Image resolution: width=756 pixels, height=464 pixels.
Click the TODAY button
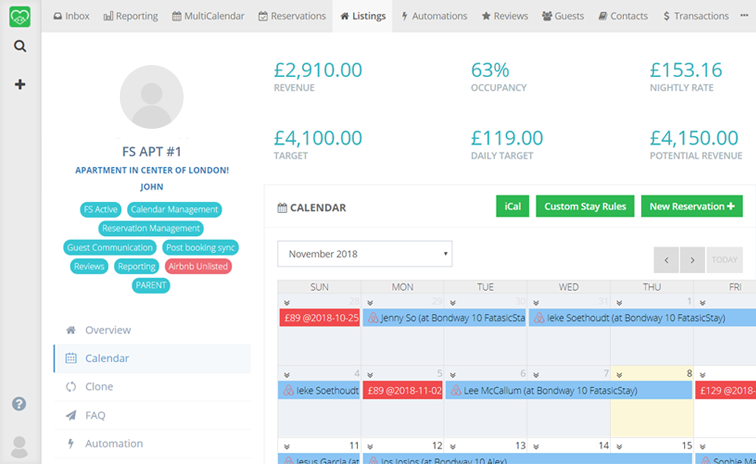click(x=725, y=260)
